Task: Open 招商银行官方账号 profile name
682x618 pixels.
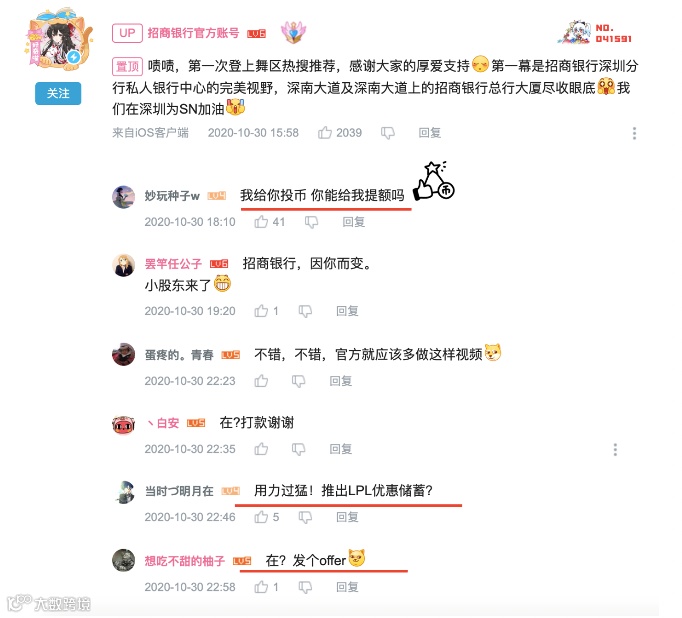Action: (193, 33)
